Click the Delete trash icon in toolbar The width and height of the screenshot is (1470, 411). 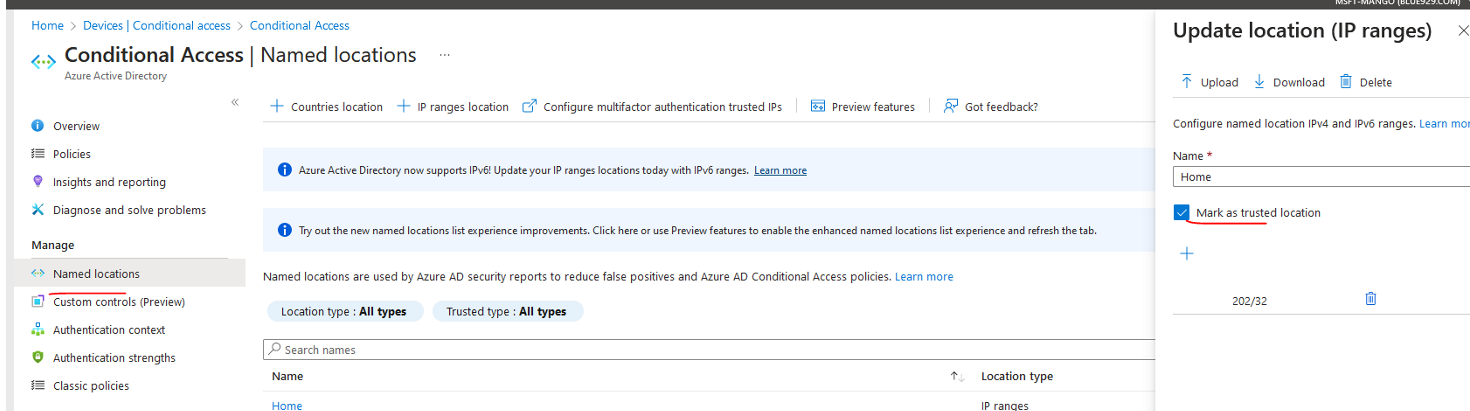[x=1346, y=82]
